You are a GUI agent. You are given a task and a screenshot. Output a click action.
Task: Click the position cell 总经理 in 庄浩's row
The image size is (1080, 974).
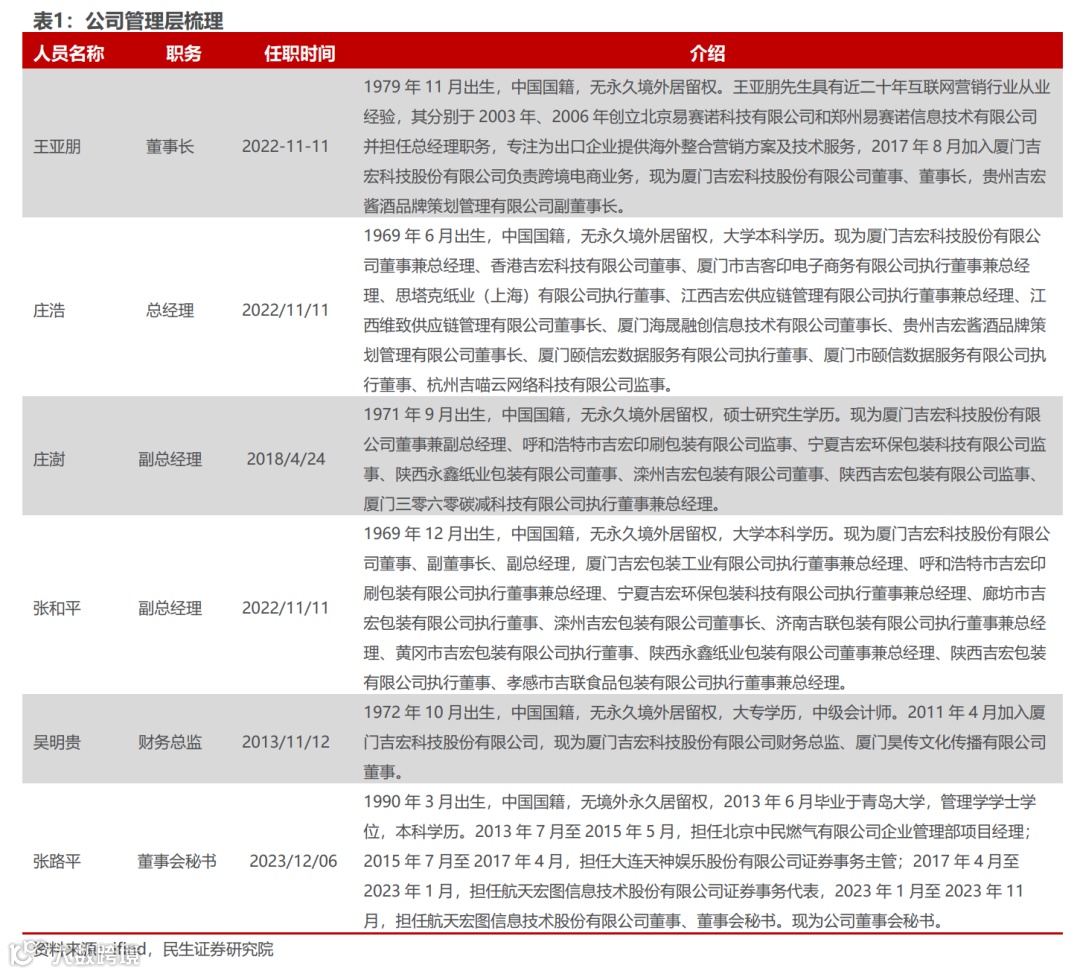170,311
